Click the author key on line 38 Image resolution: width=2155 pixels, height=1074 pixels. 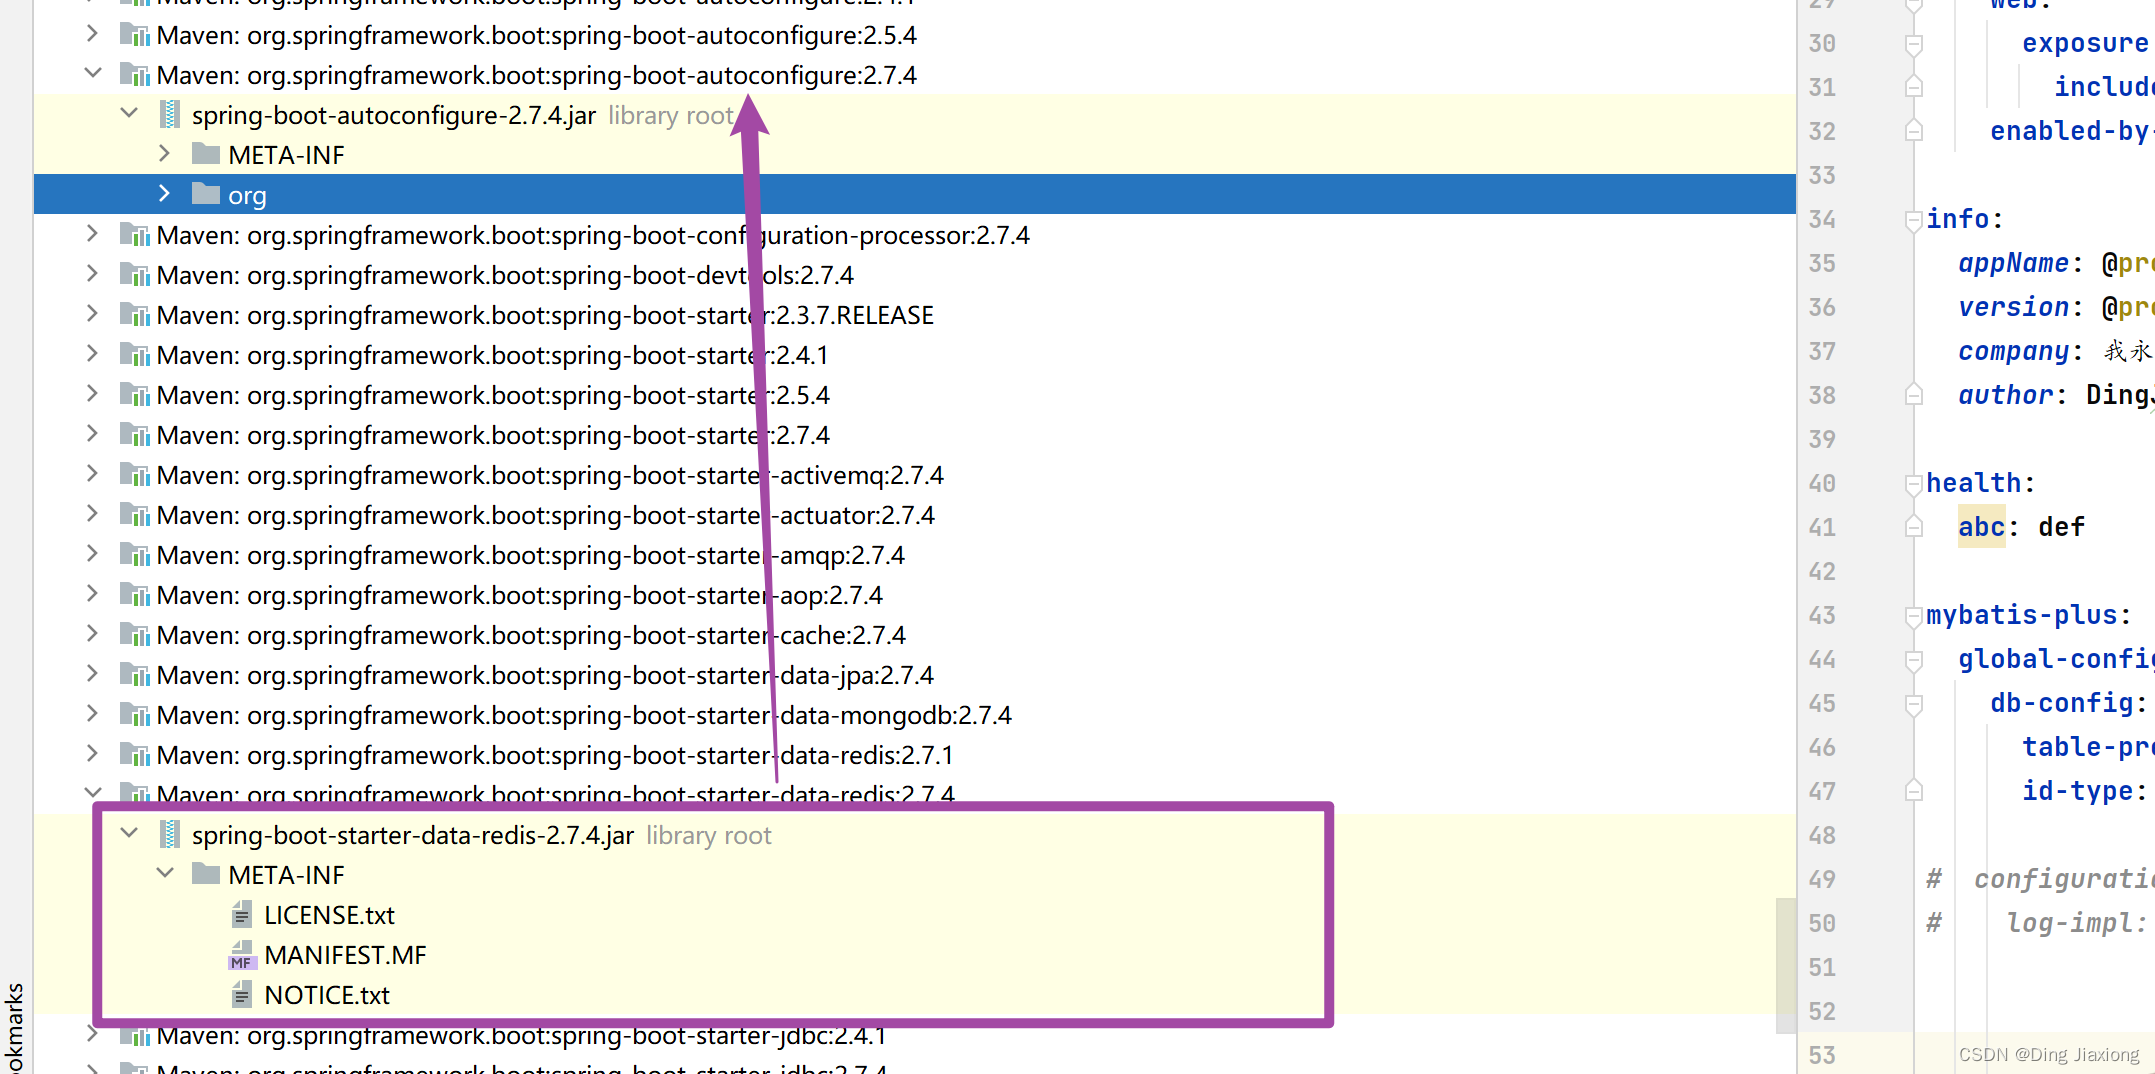[x=2005, y=395]
